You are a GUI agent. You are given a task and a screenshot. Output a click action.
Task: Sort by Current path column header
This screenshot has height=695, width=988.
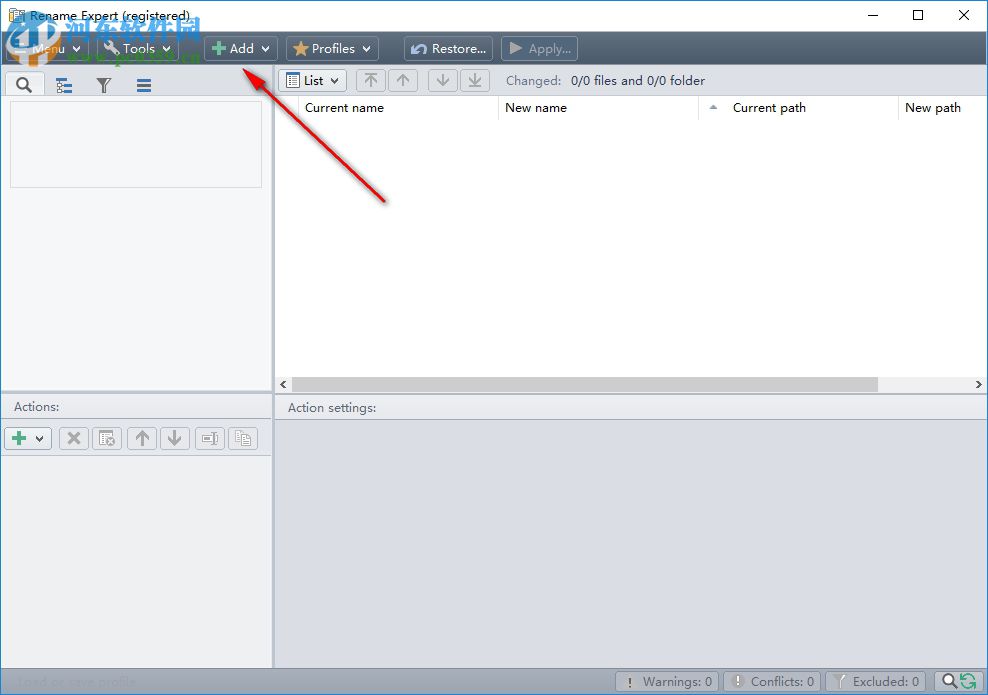798,108
